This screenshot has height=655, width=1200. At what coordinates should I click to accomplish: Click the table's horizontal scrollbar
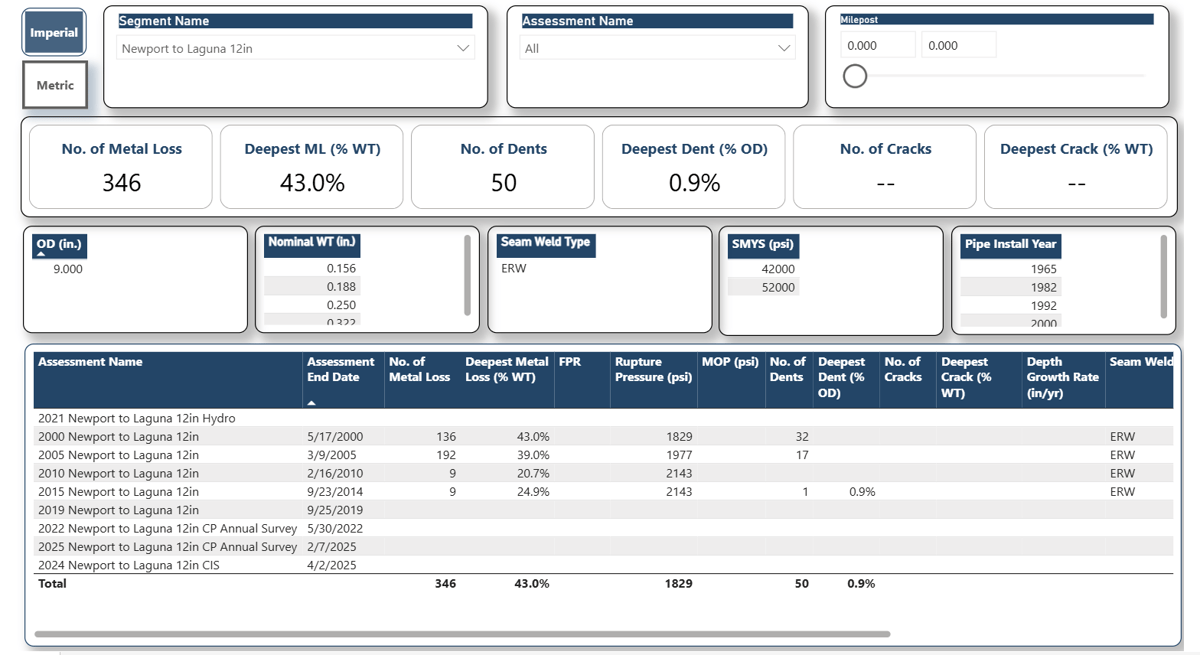pos(461,634)
